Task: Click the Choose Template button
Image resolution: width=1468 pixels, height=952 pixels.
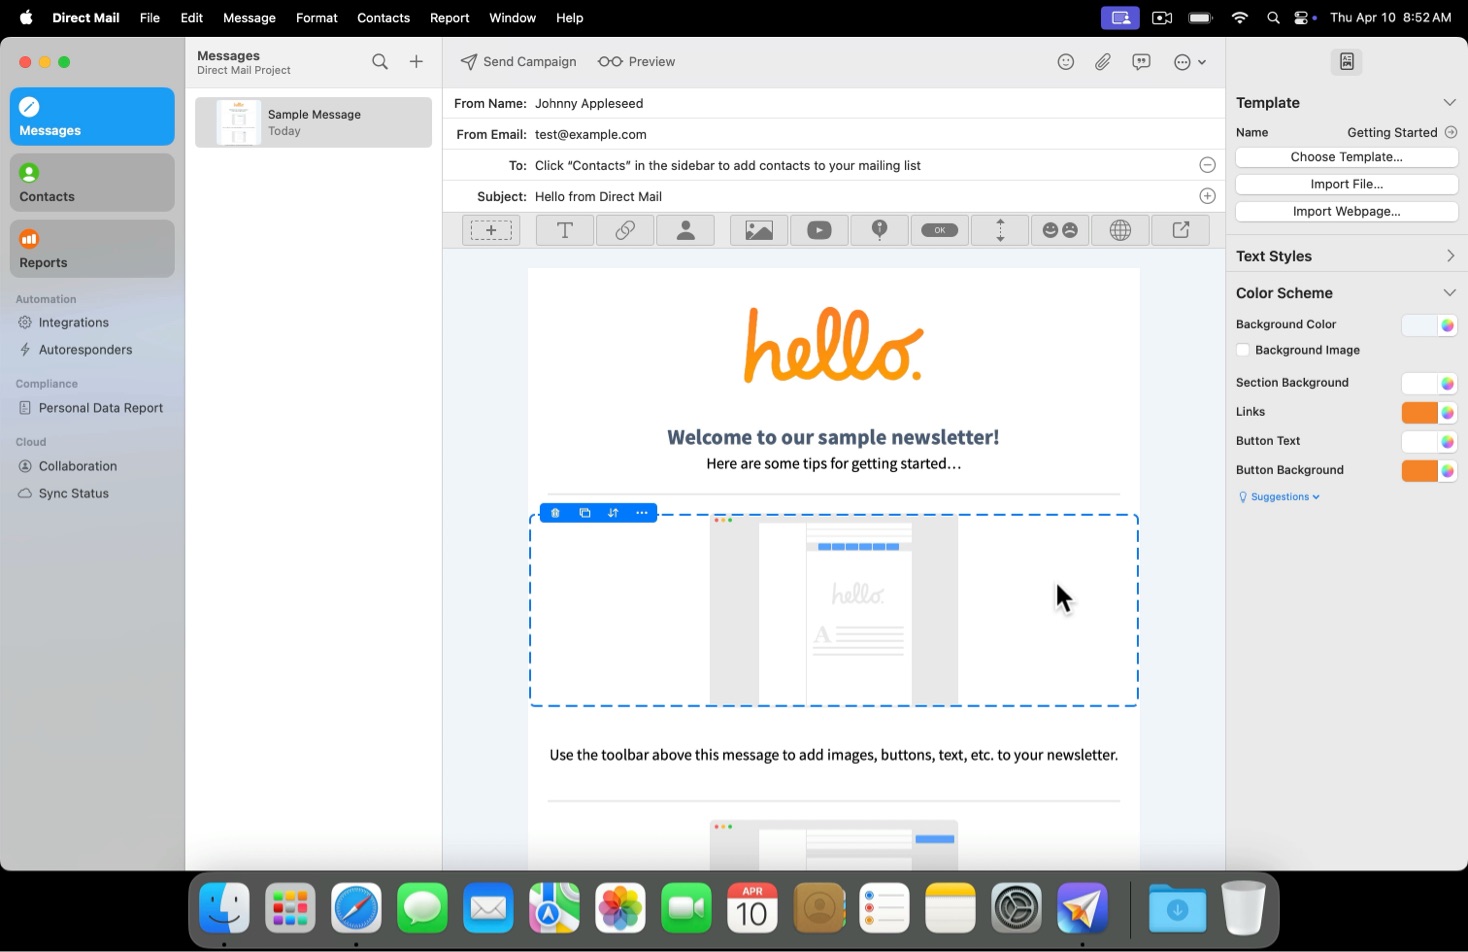Action: (x=1346, y=157)
